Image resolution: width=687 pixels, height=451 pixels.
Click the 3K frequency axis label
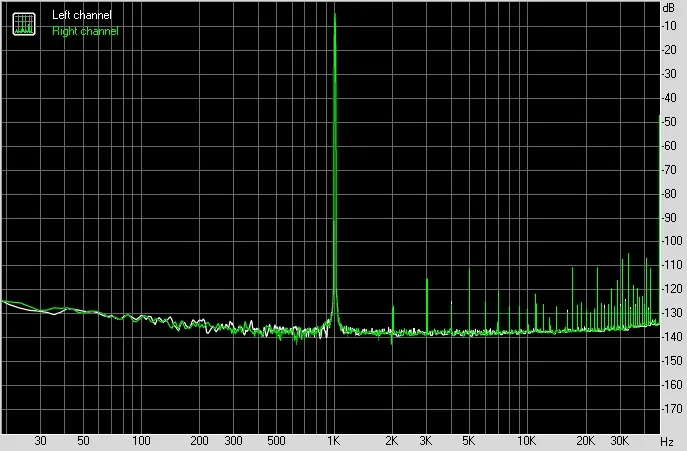coord(425,440)
